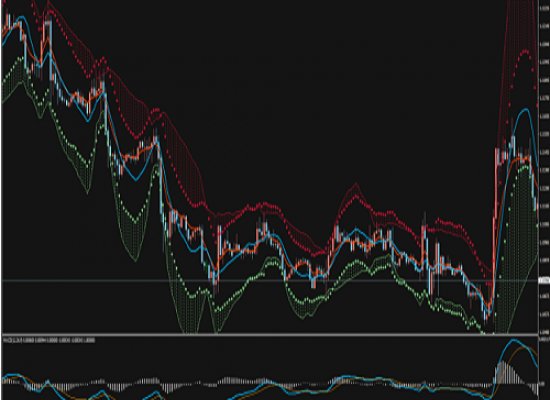Click the separator bar above MACD subwindow
Image resolution: width=550 pixels, height=400 pixels.
(269, 335)
